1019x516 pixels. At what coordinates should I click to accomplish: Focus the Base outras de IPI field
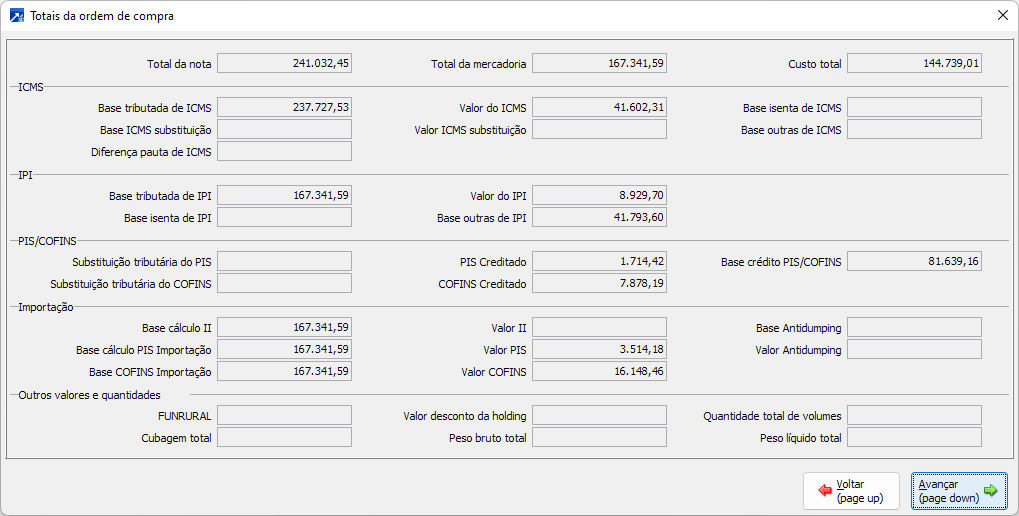pyautogui.click(x=599, y=217)
